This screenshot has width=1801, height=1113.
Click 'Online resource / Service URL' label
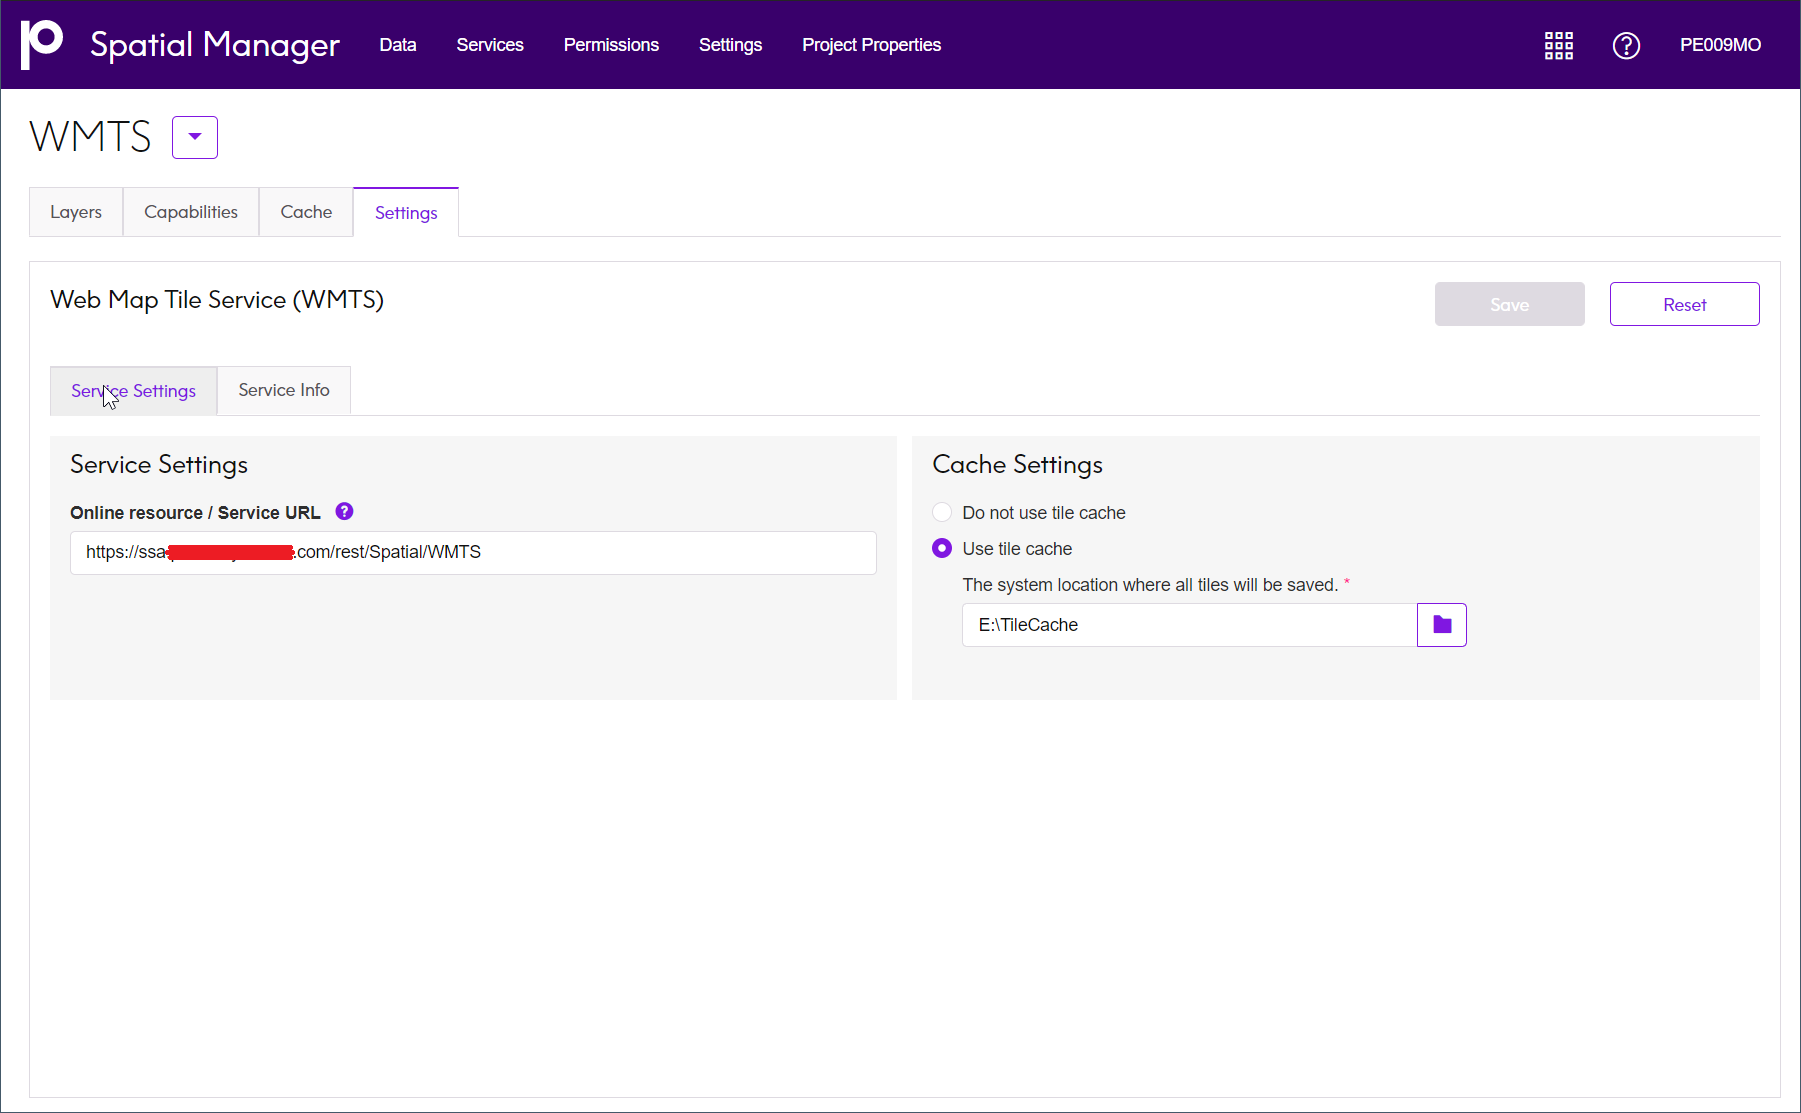(195, 513)
